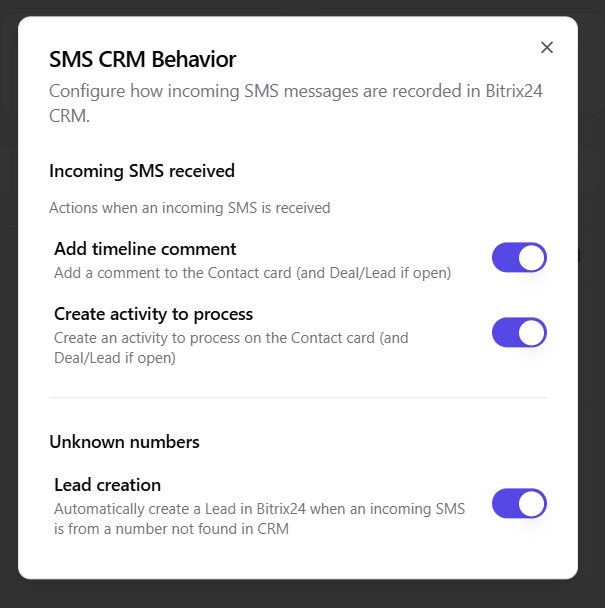Click the 'Create activity to process' label

153,314
